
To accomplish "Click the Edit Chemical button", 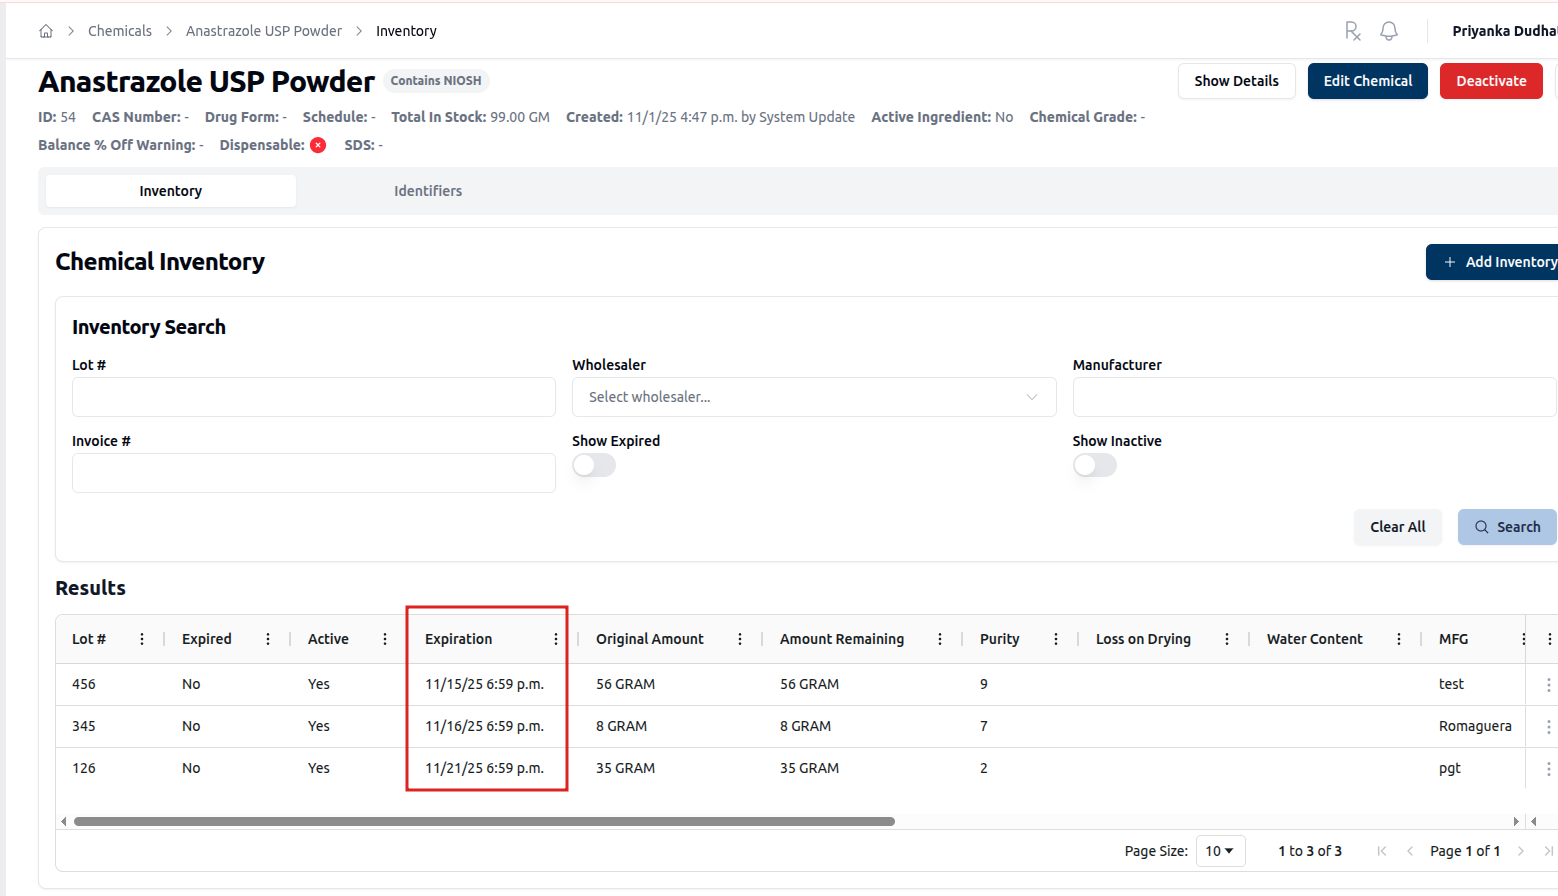I will pos(1367,81).
